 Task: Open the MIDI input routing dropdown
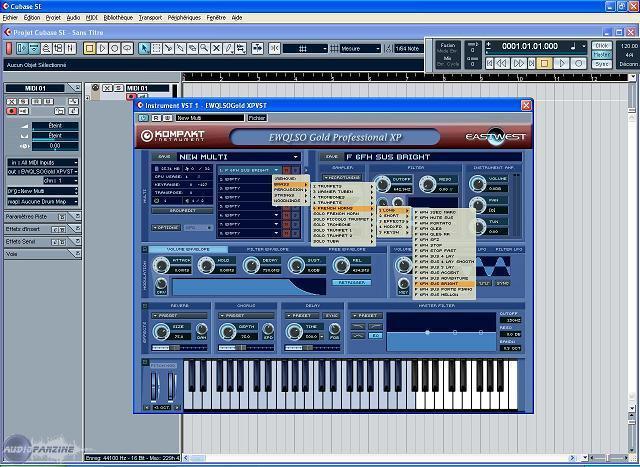pos(42,162)
